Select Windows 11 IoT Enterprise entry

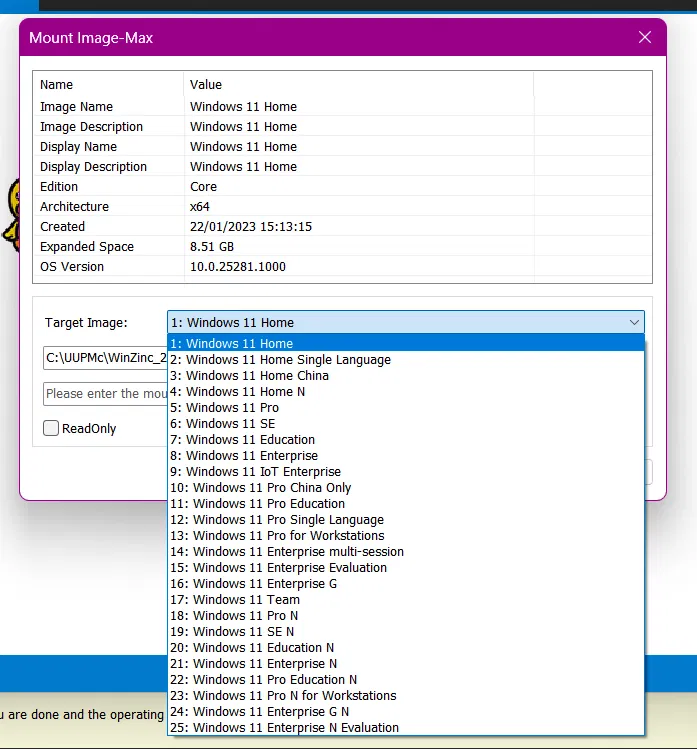tap(406, 471)
